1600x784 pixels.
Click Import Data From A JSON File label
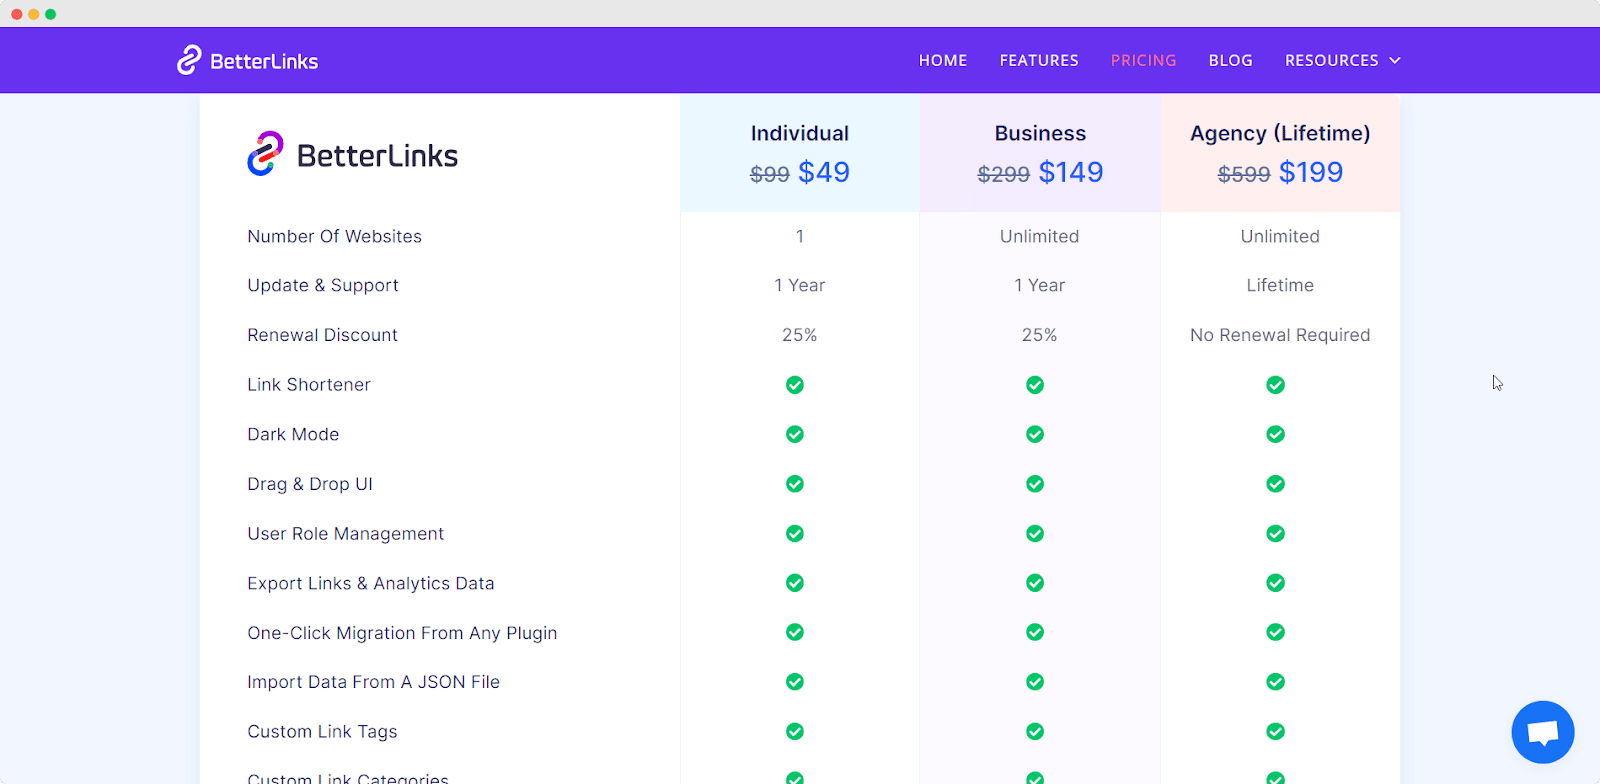tap(374, 682)
